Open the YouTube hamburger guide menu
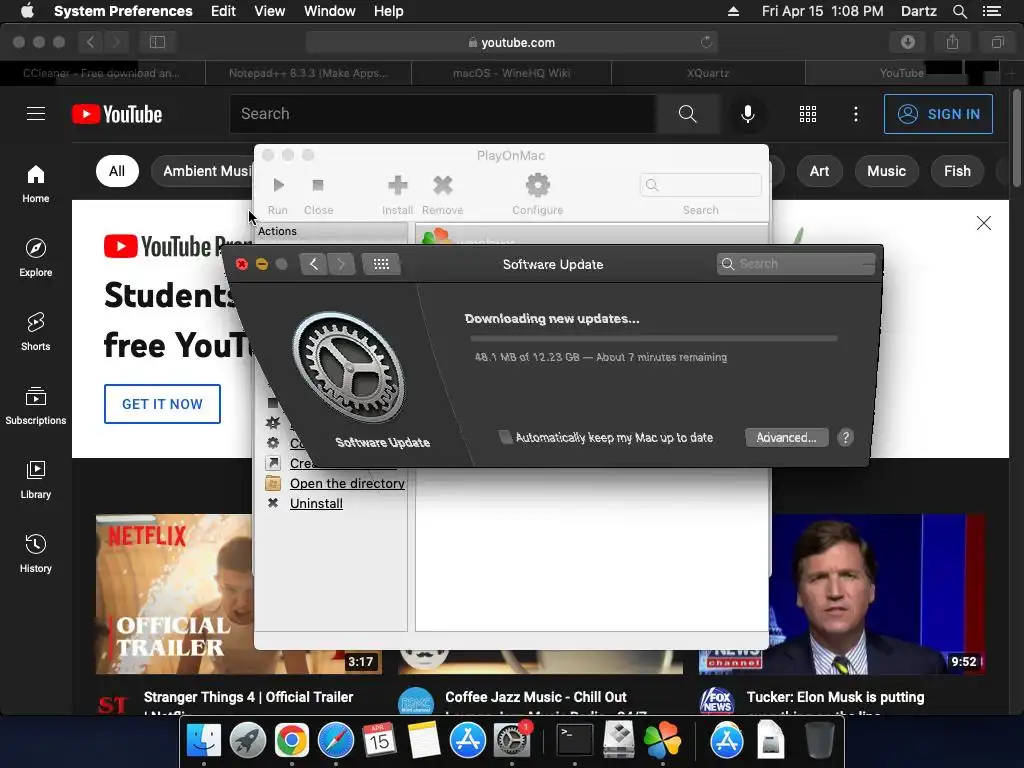The width and height of the screenshot is (1024, 768). click(x=36, y=114)
